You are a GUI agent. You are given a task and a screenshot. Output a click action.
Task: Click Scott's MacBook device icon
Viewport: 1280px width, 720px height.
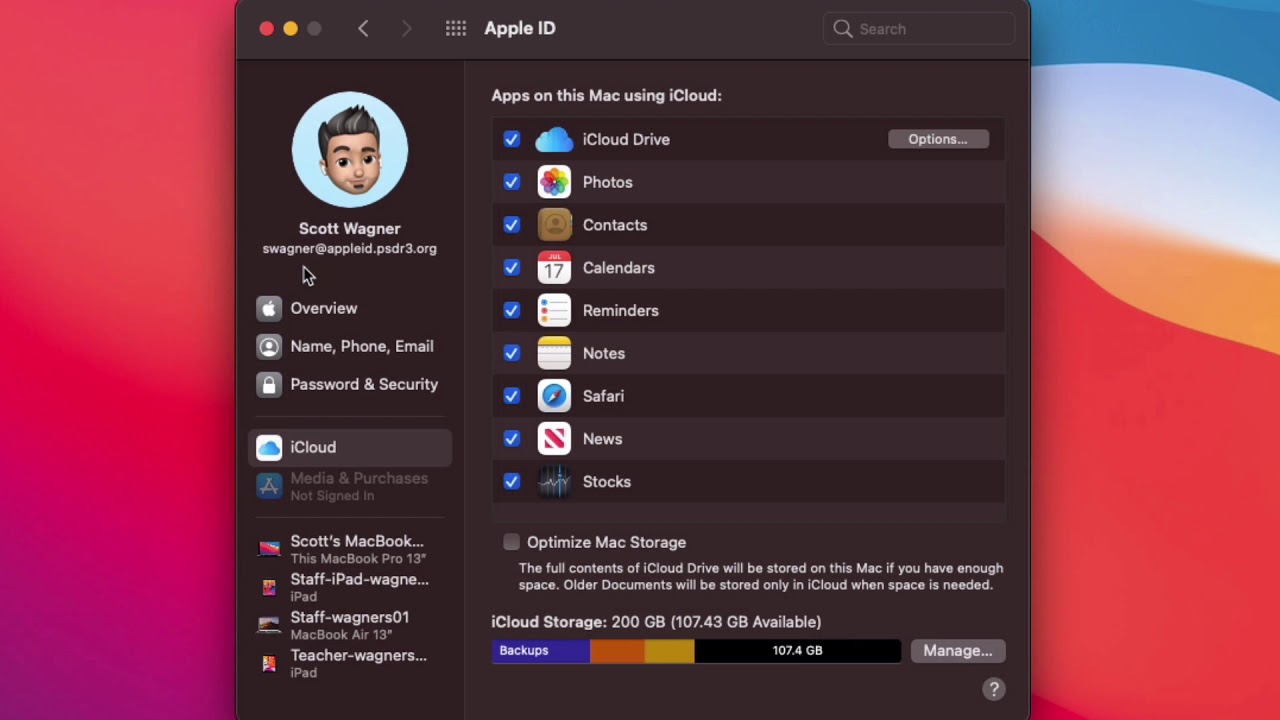coord(269,549)
